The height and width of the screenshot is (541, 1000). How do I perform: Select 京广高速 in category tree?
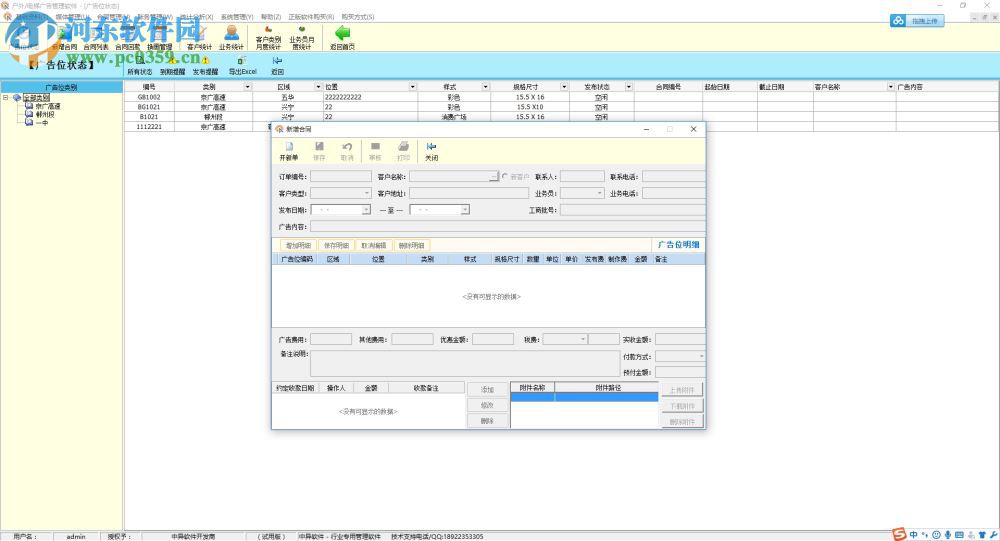click(47, 106)
